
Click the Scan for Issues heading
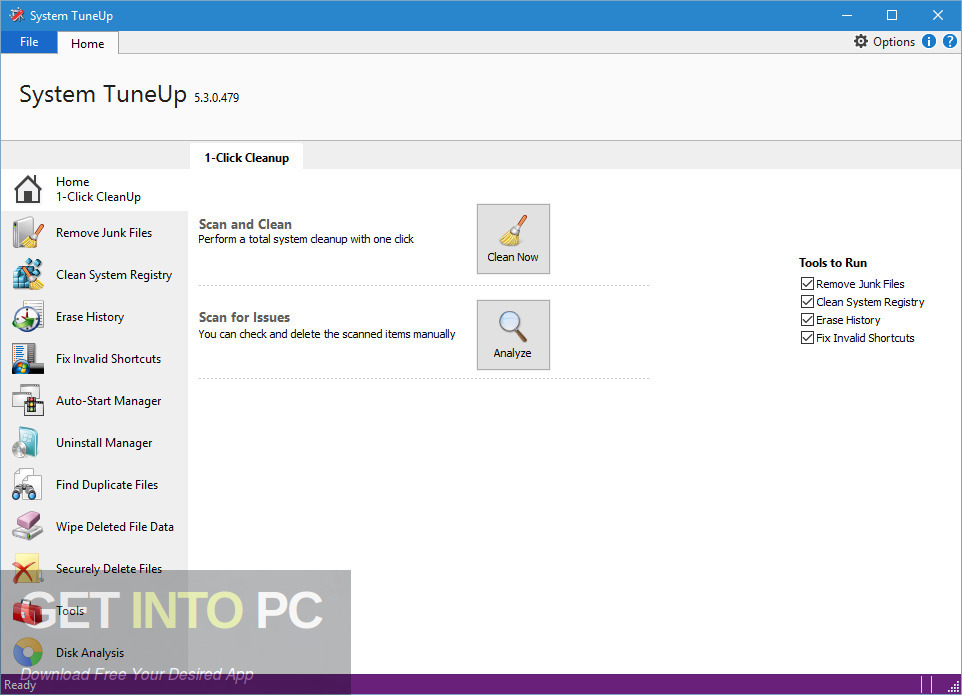coord(244,317)
